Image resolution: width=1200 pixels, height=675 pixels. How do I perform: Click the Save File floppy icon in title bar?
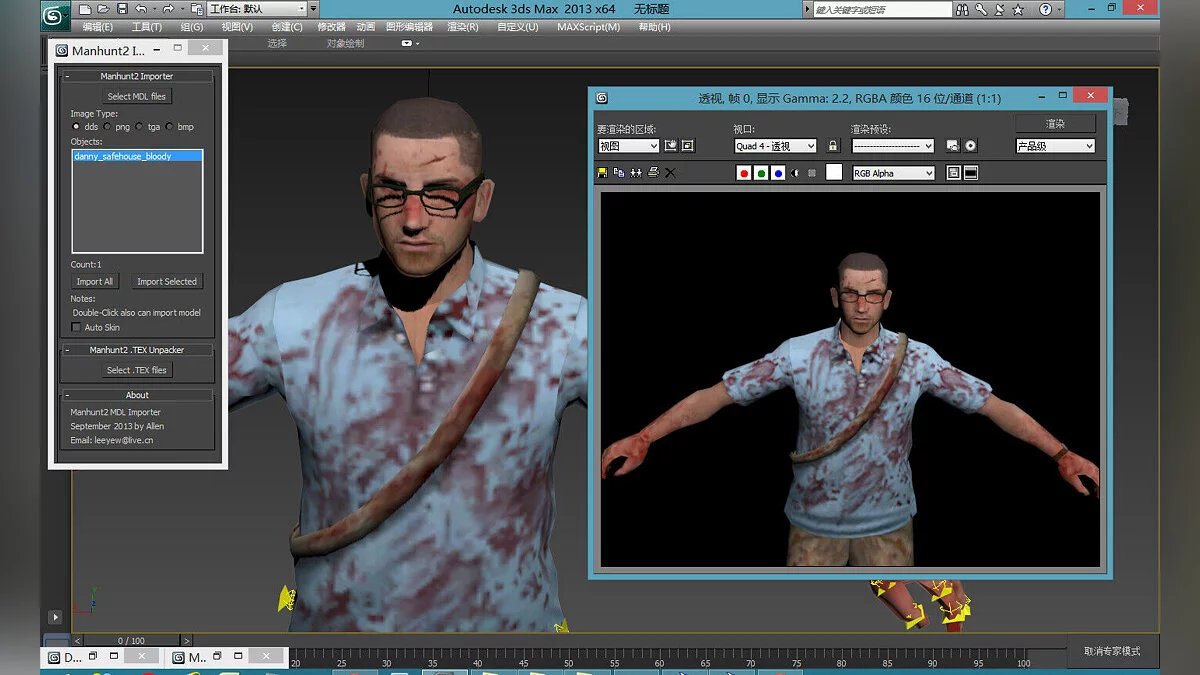click(x=121, y=10)
